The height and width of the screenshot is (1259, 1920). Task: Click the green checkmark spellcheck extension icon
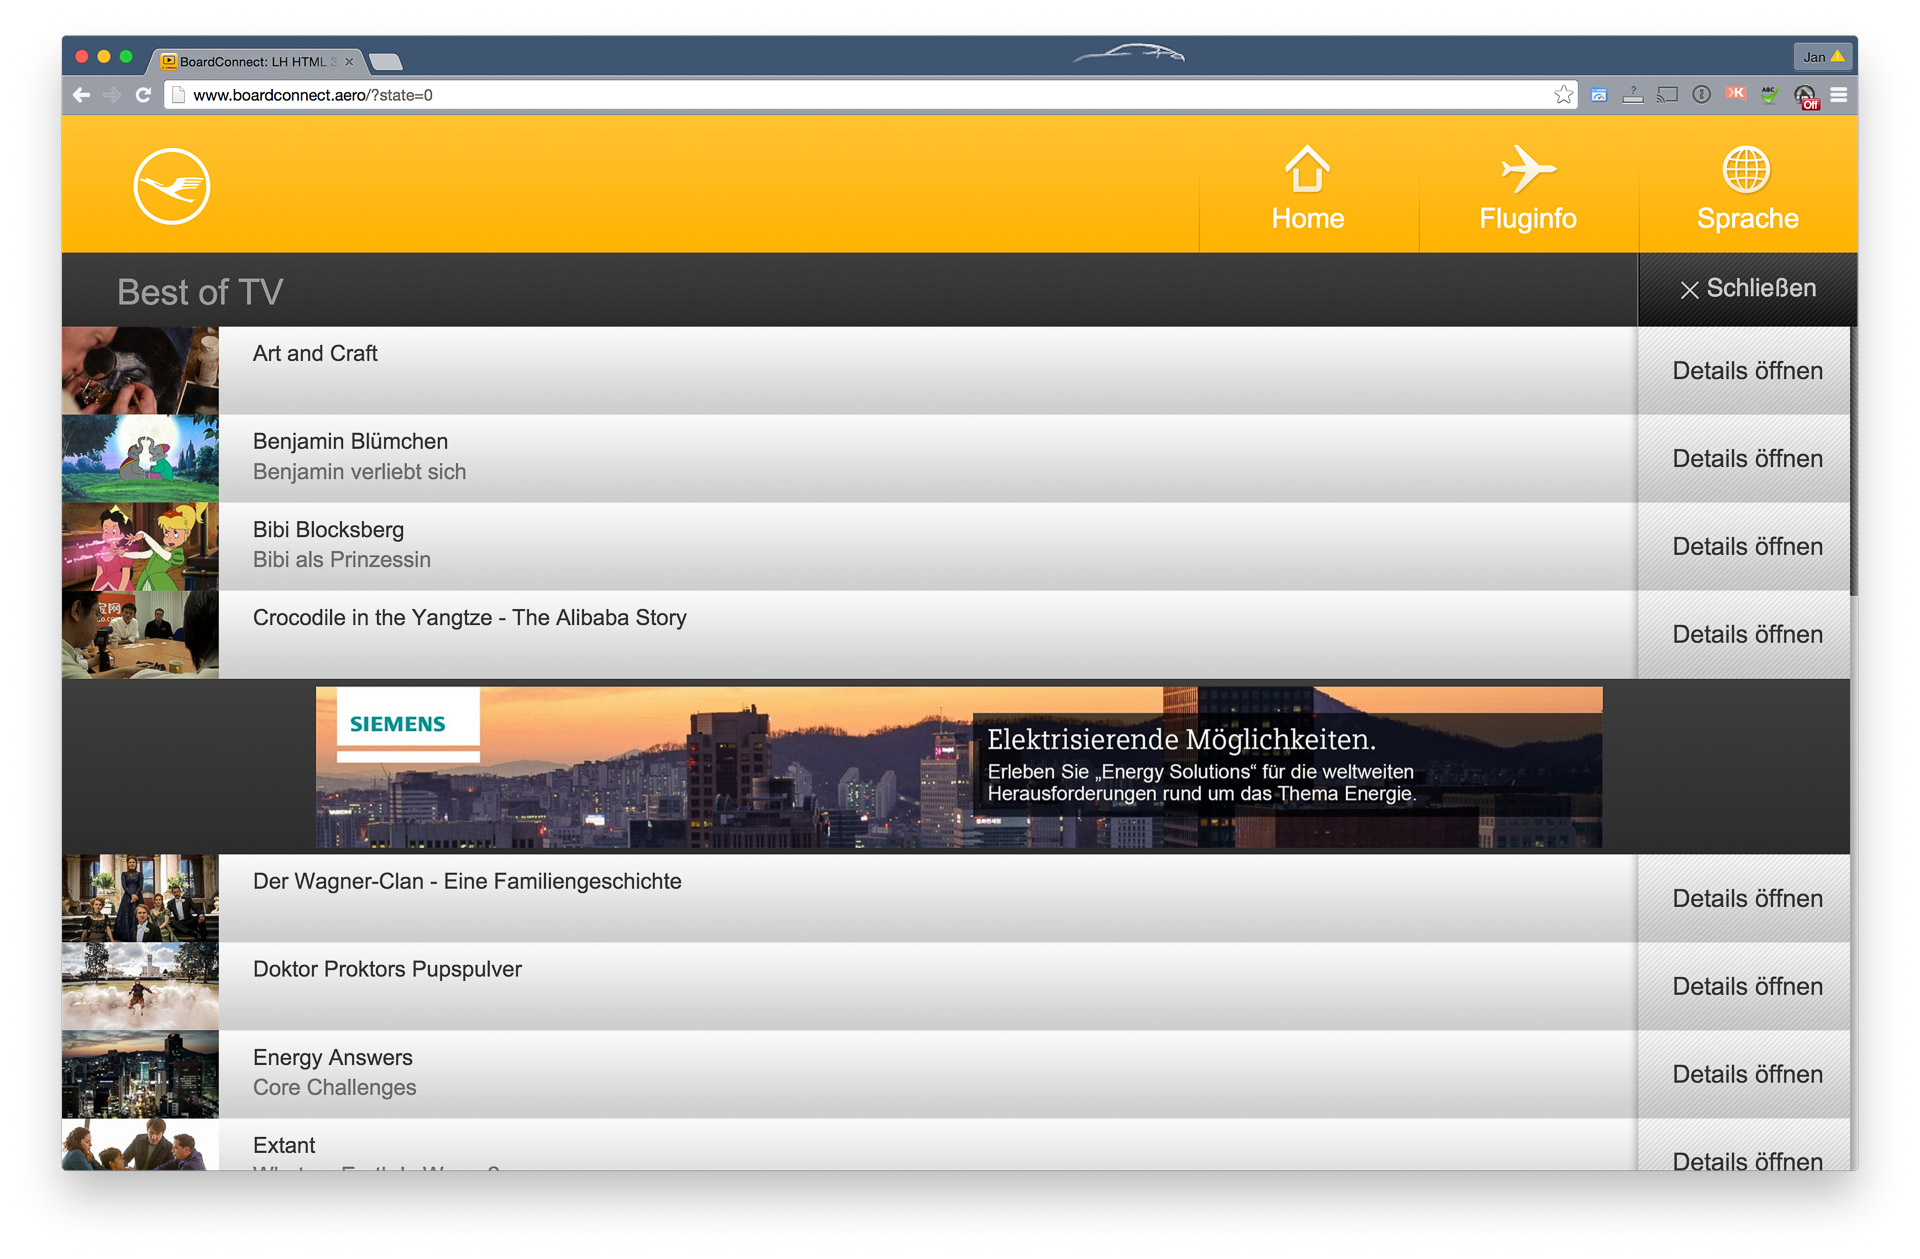click(1770, 95)
